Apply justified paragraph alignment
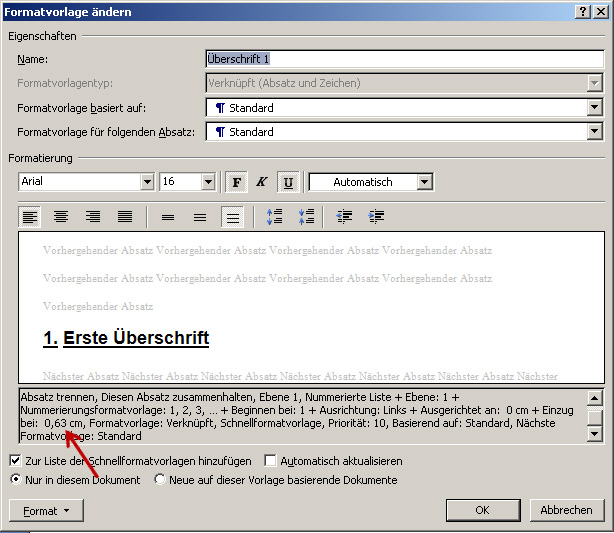 [125, 216]
